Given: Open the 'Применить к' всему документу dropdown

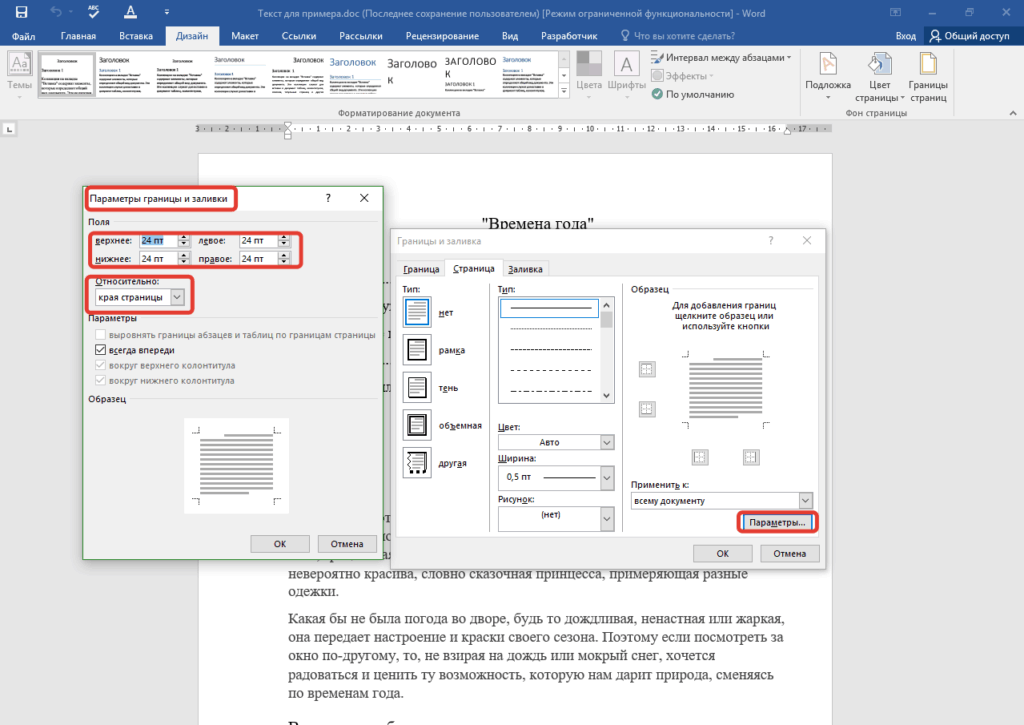Looking at the screenshot, I should tap(805, 500).
